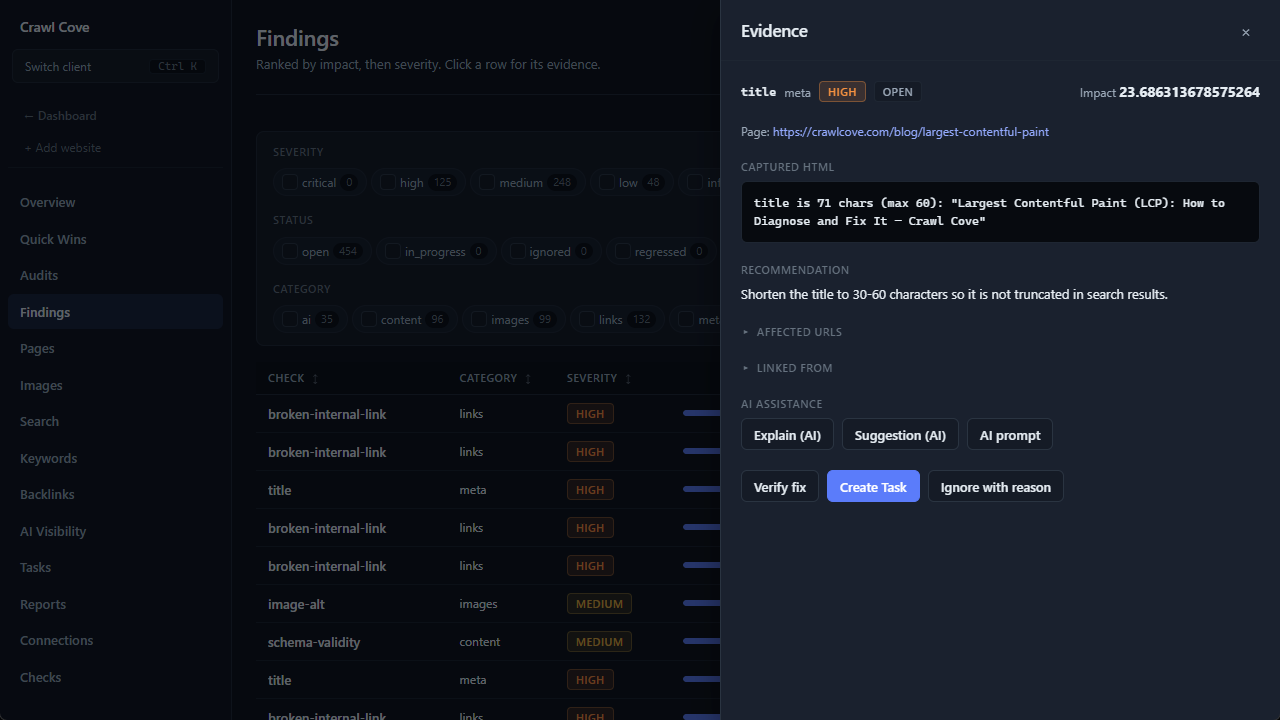Open the crawlcove.com largest-contentful-paint page link

click(911, 132)
